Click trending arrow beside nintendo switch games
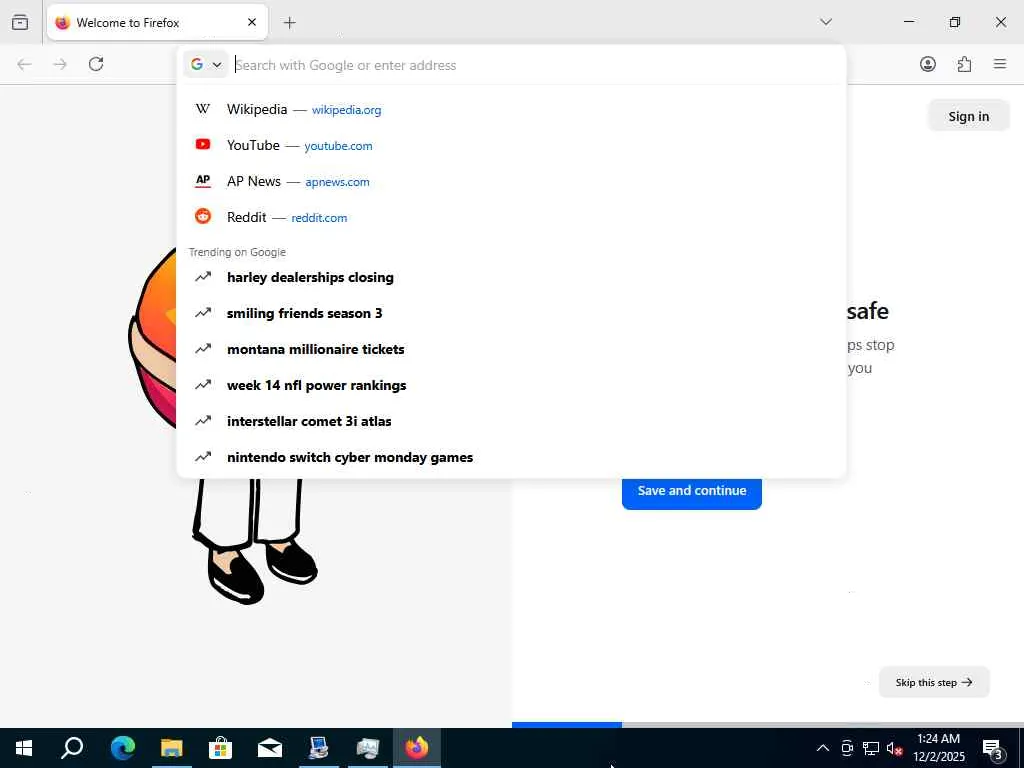 pyautogui.click(x=203, y=456)
